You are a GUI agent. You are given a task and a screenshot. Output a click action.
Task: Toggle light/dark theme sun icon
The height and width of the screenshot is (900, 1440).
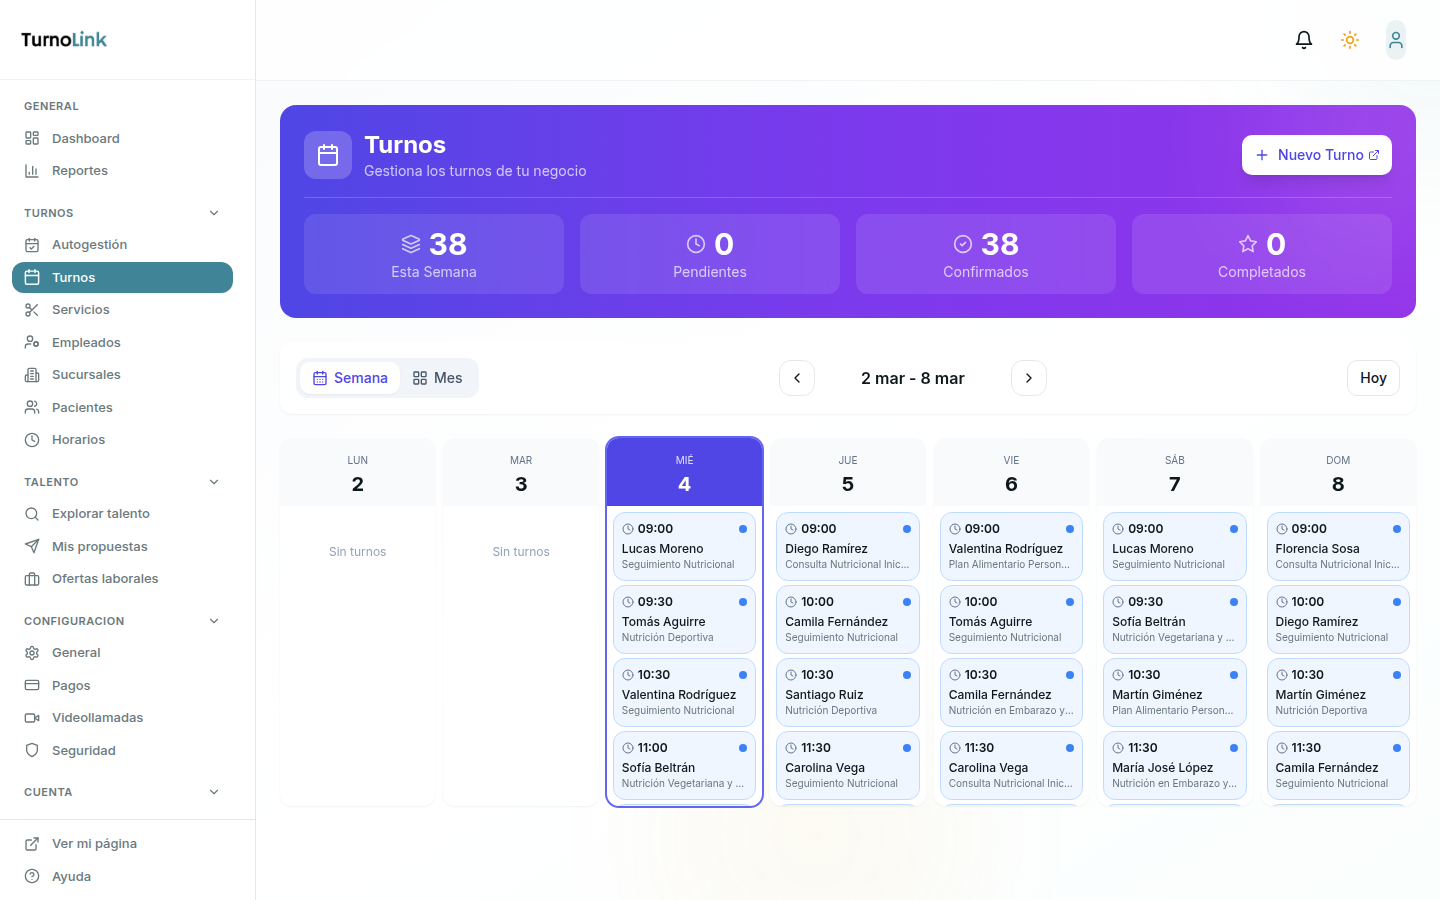coord(1350,40)
